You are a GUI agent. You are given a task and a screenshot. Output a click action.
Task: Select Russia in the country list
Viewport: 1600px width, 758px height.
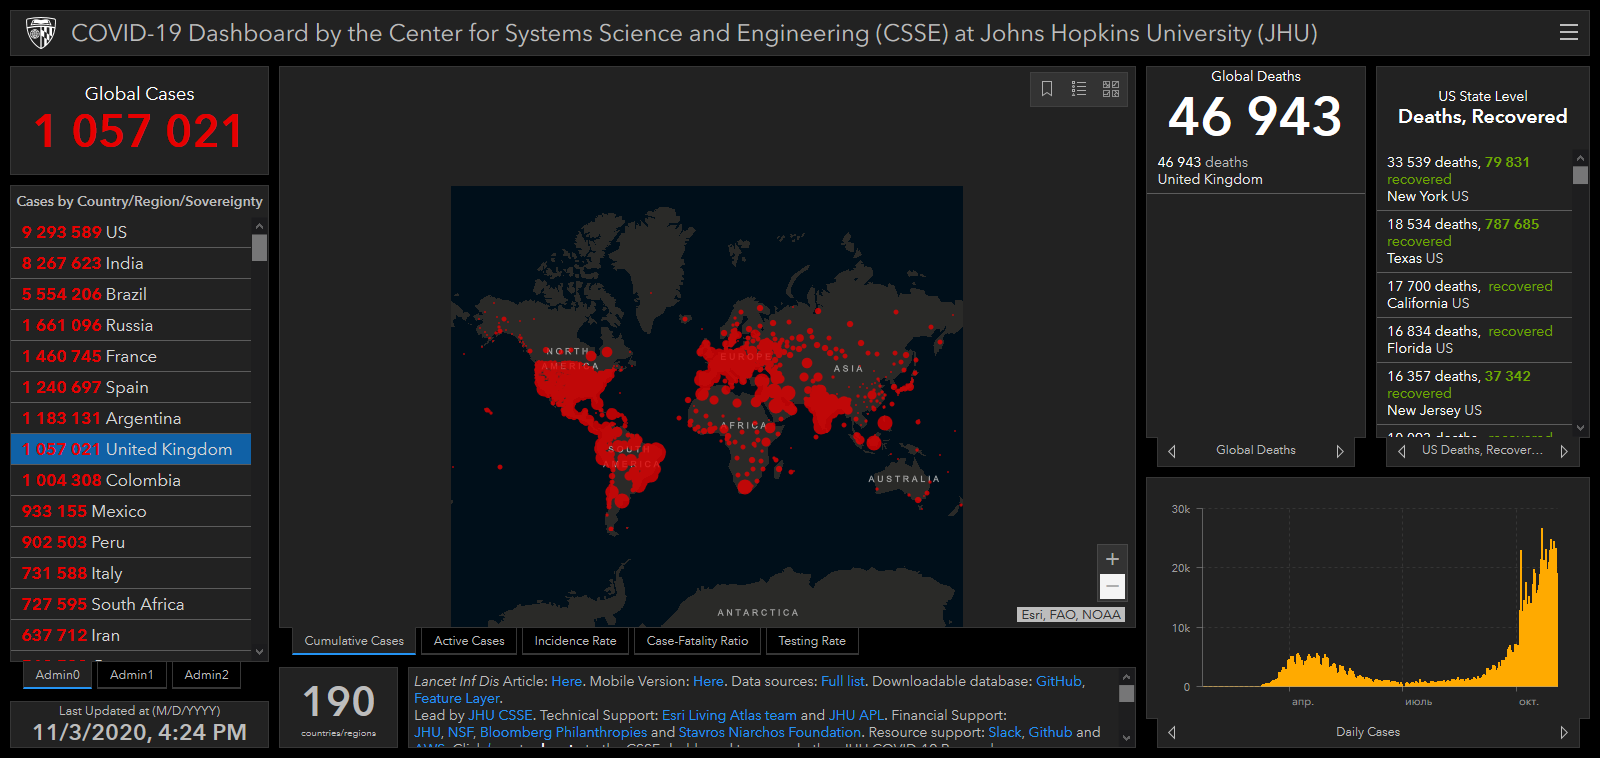131,325
